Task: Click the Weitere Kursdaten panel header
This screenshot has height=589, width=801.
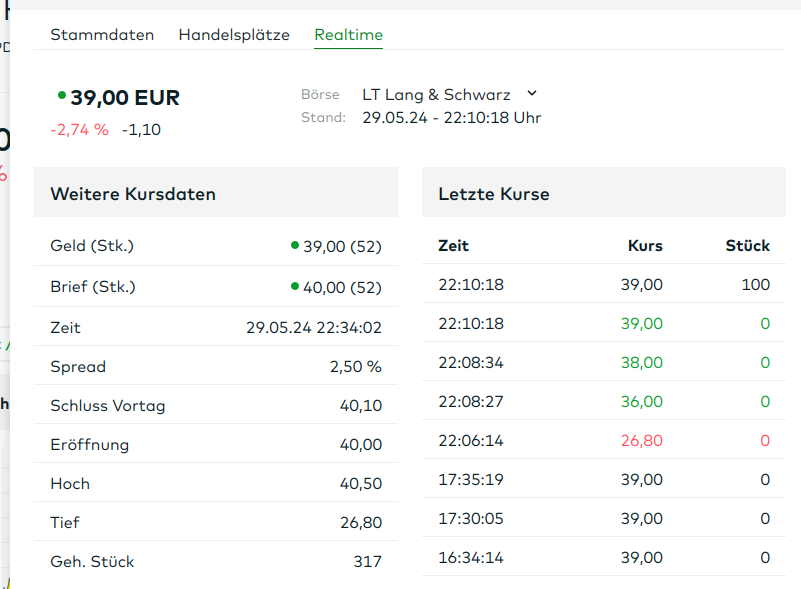Action: pos(133,194)
